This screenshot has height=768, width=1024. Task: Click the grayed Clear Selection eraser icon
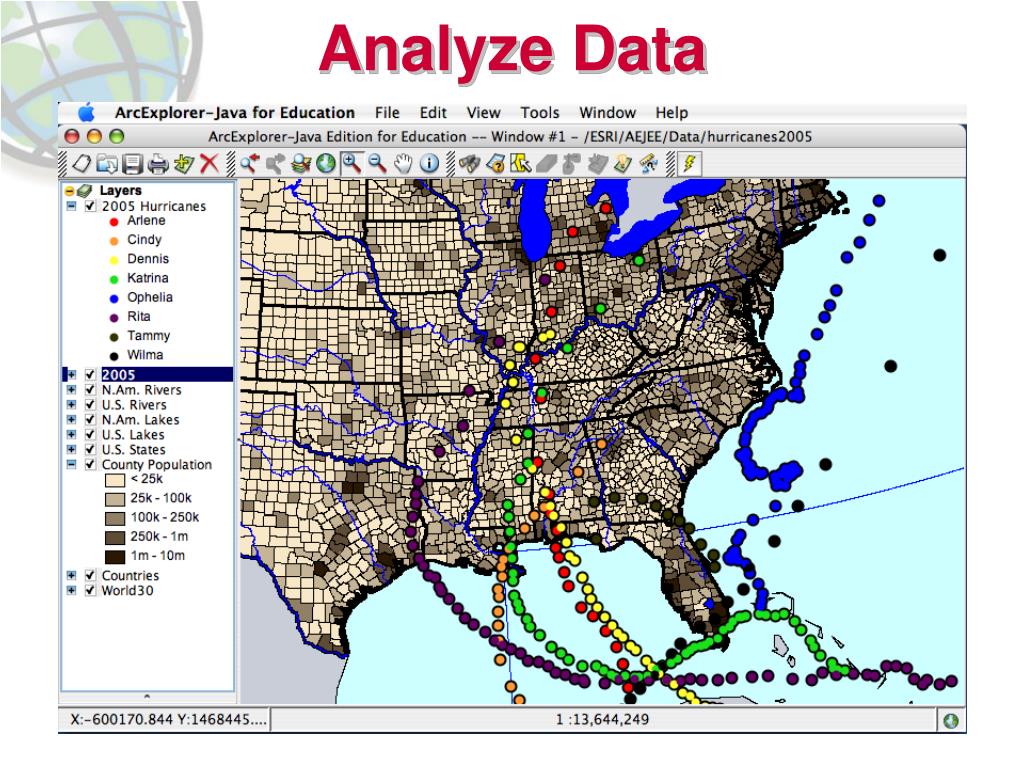[547, 163]
